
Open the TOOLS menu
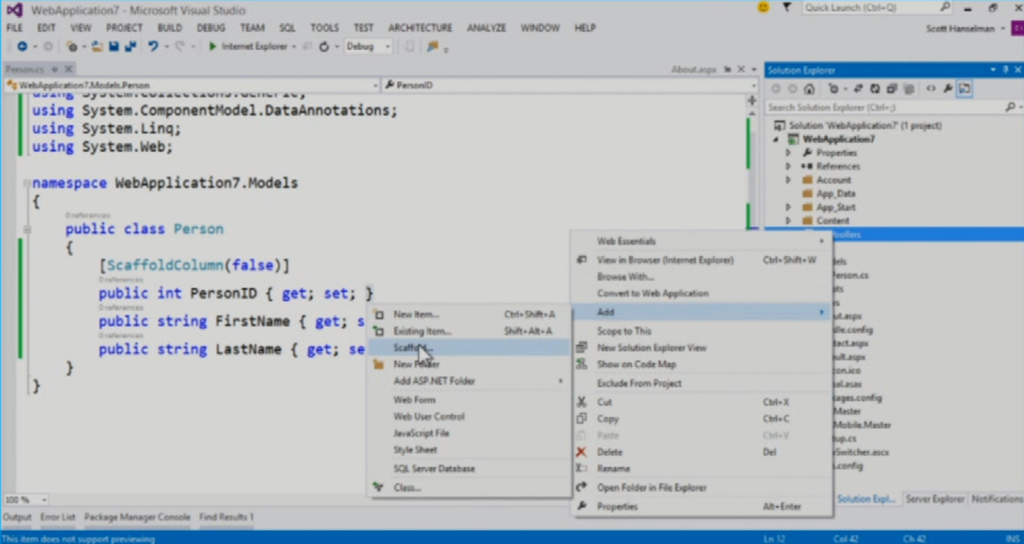[324, 27]
